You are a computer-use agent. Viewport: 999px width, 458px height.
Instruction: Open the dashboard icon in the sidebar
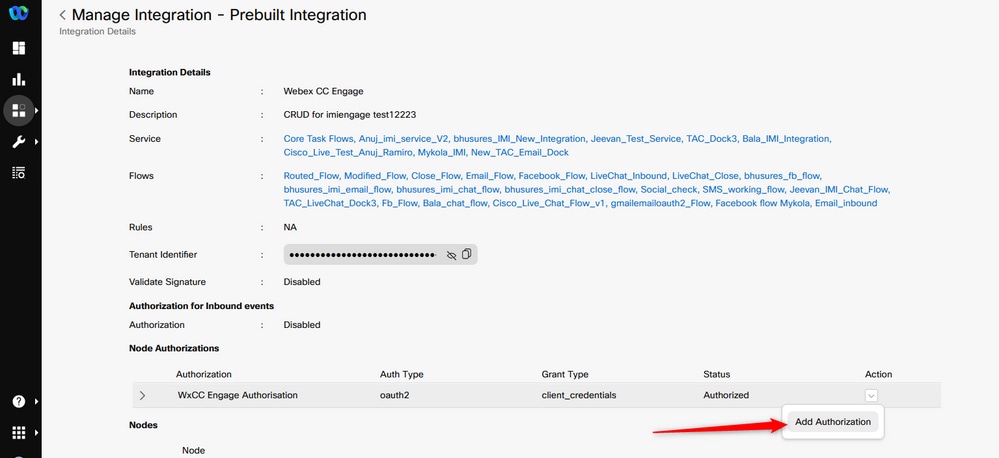tap(18, 48)
